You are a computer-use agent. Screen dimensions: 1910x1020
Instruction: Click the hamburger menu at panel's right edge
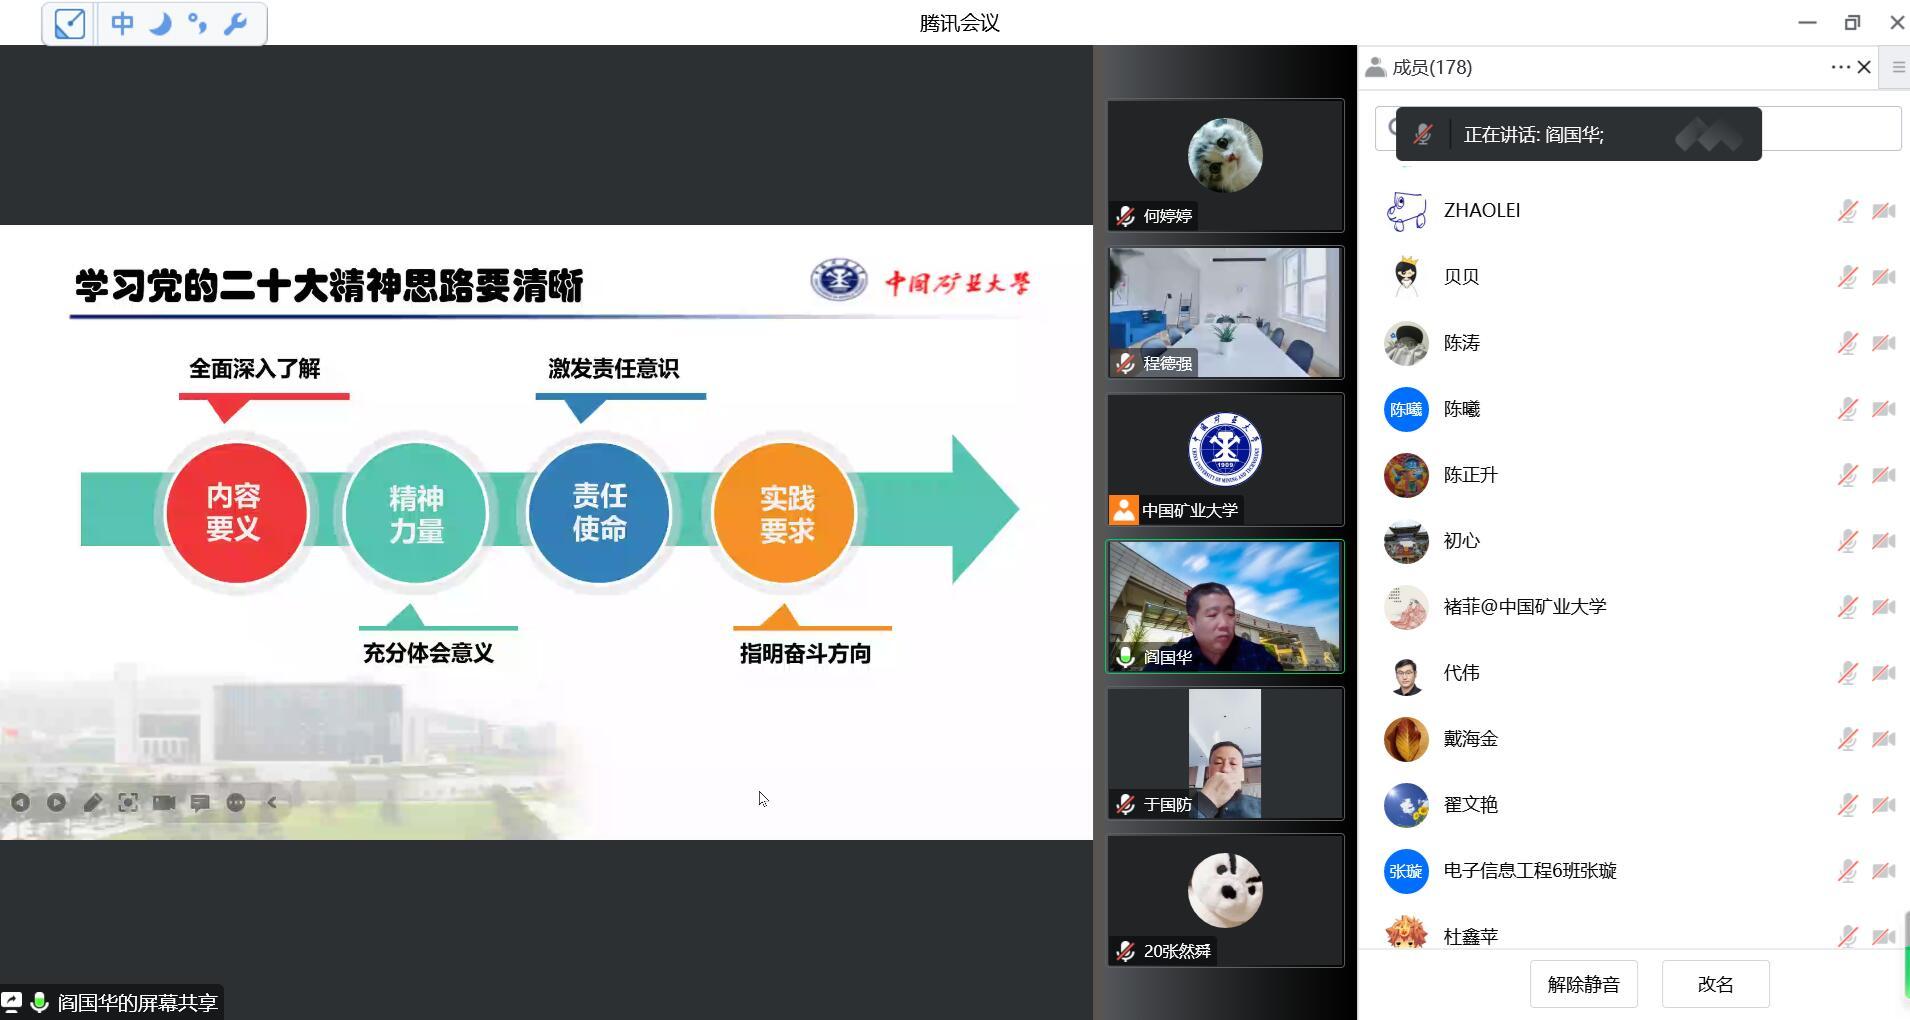tap(1898, 67)
